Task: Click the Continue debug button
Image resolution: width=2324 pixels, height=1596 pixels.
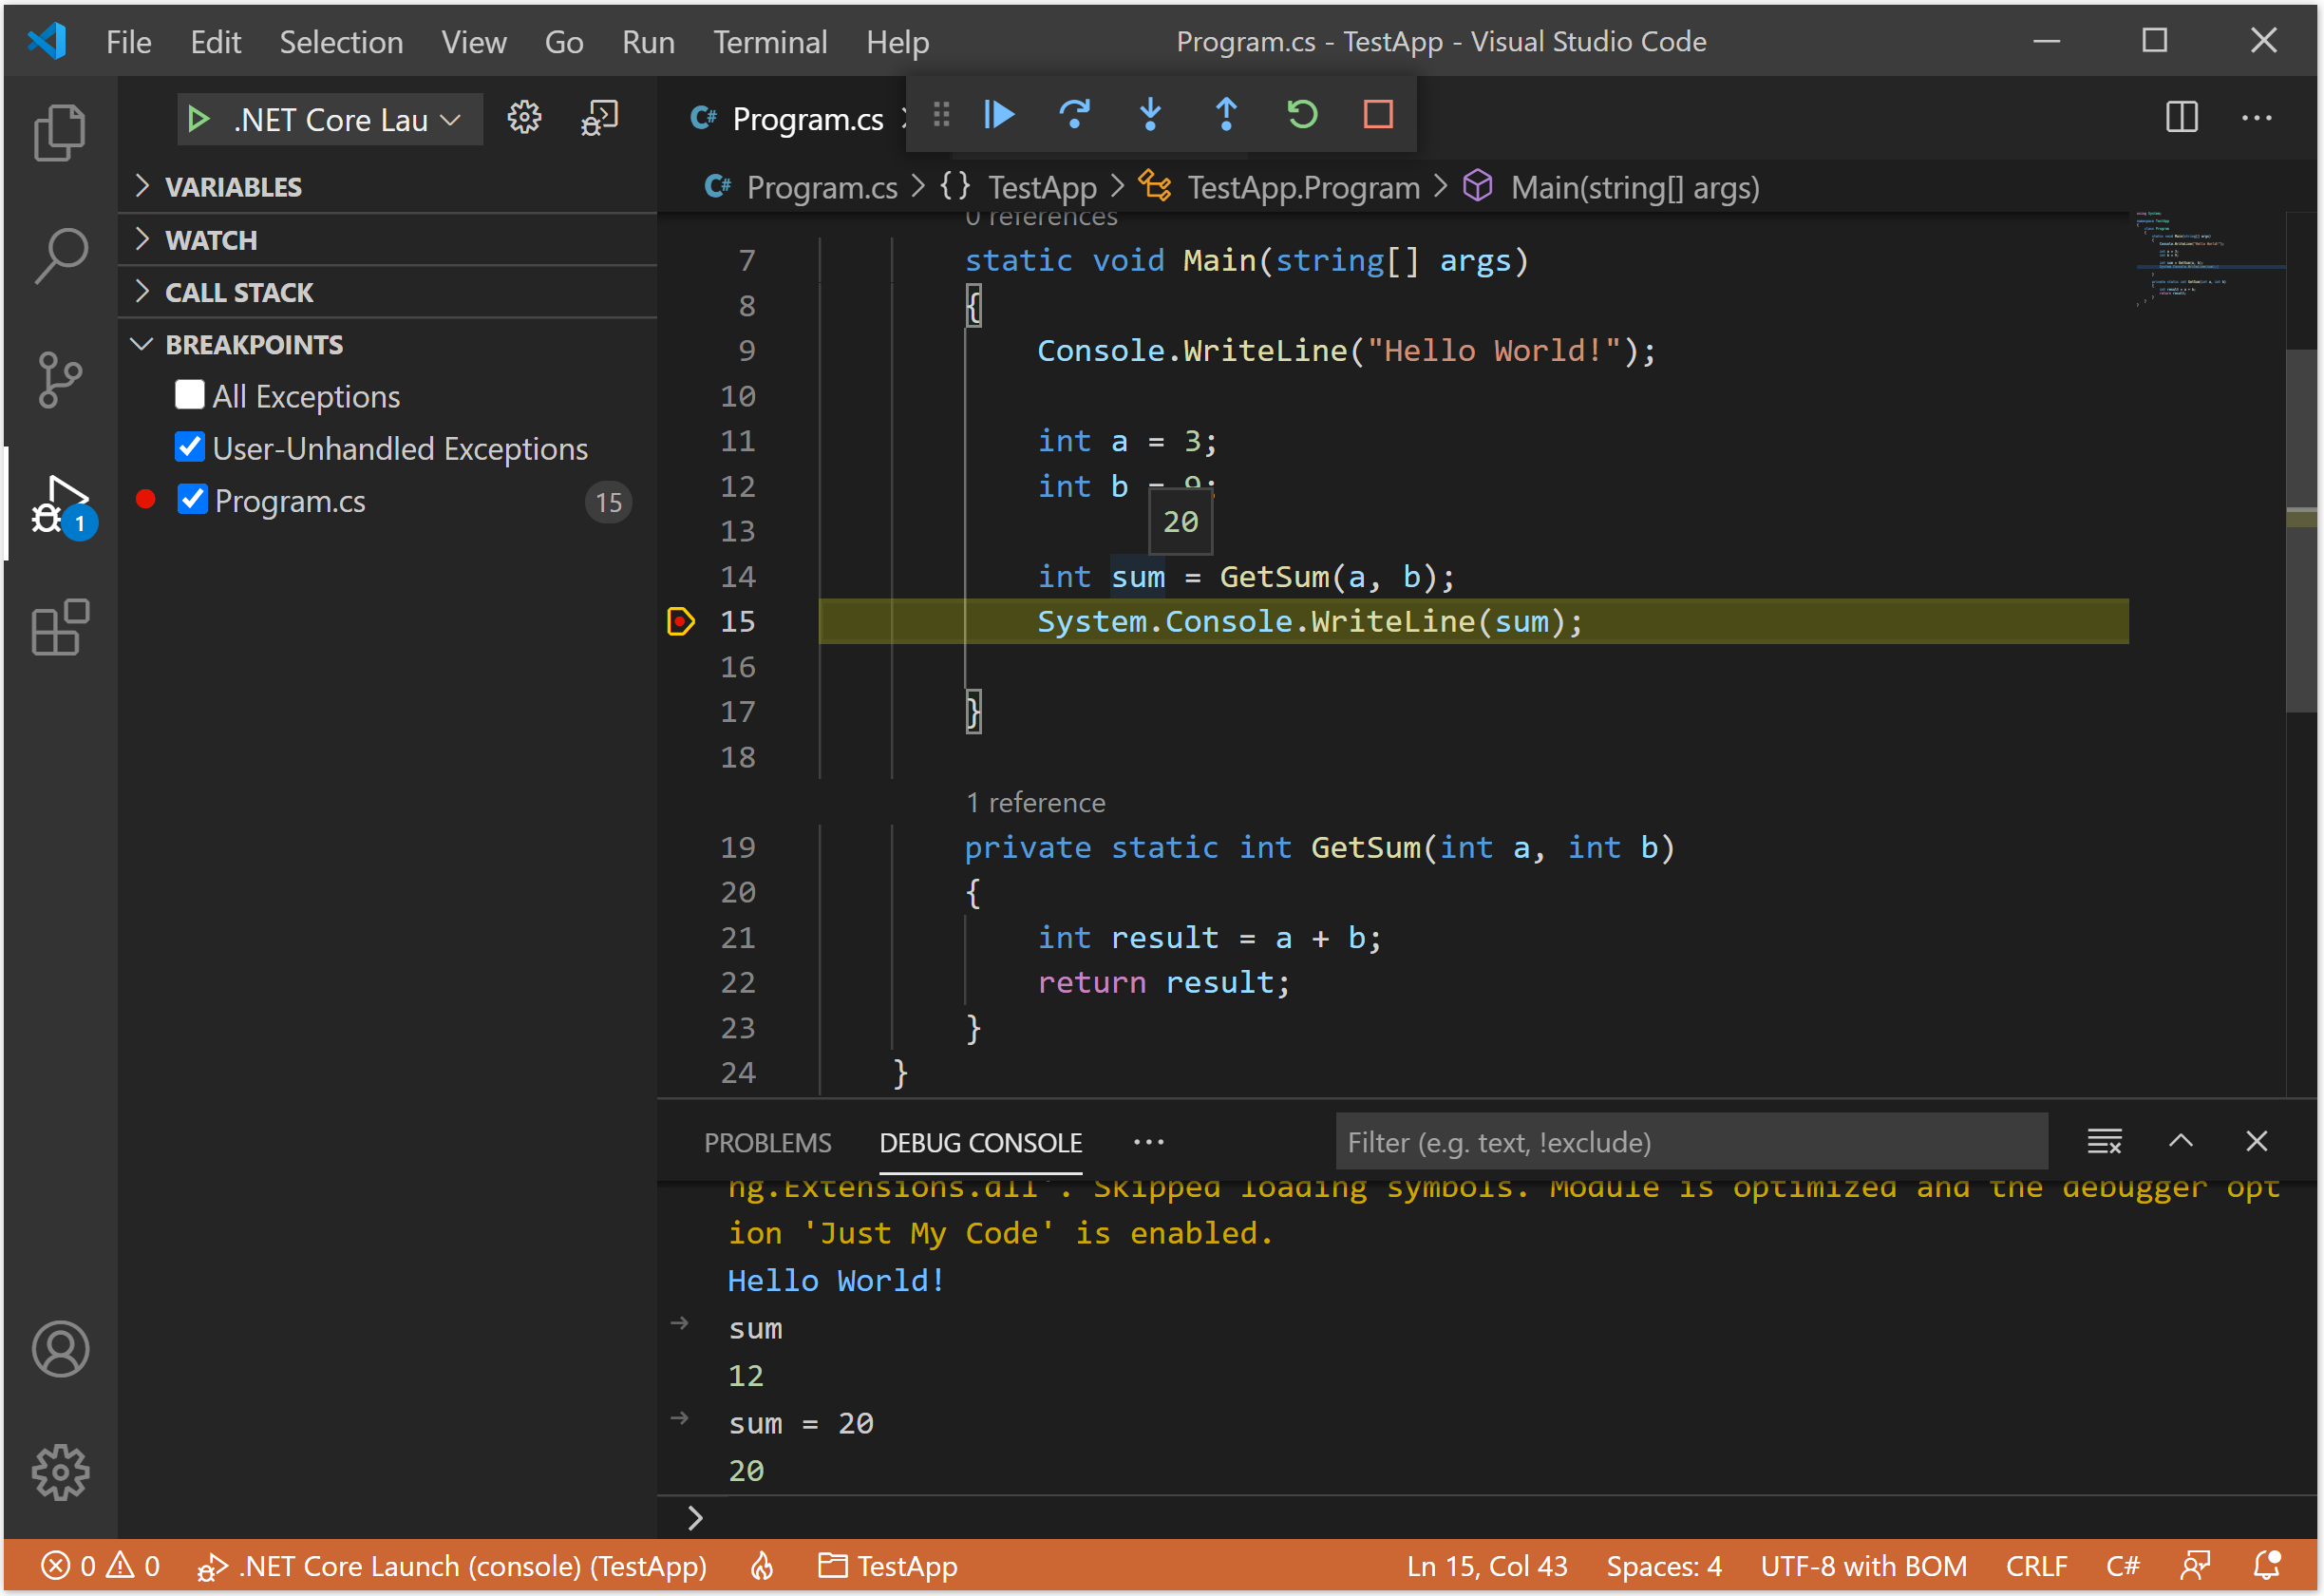Action: point(999,115)
